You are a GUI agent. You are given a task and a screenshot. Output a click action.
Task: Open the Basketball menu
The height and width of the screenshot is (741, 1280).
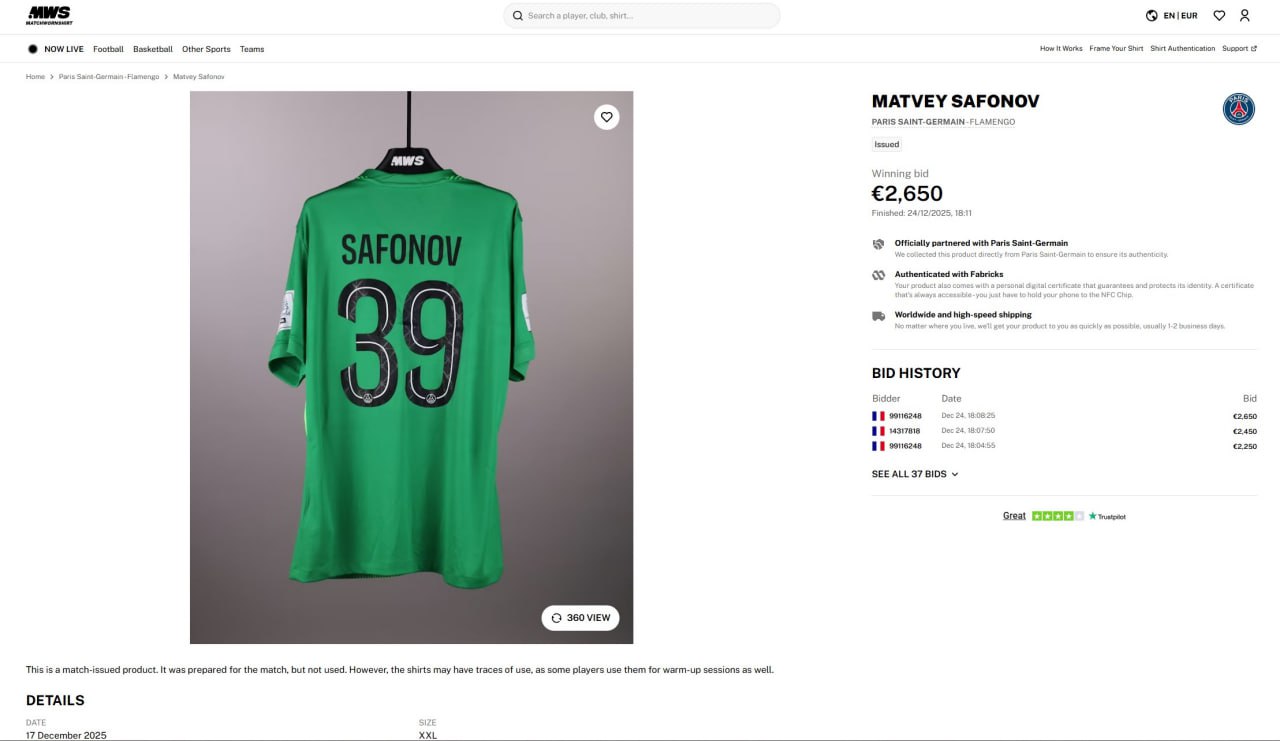click(153, 49)
